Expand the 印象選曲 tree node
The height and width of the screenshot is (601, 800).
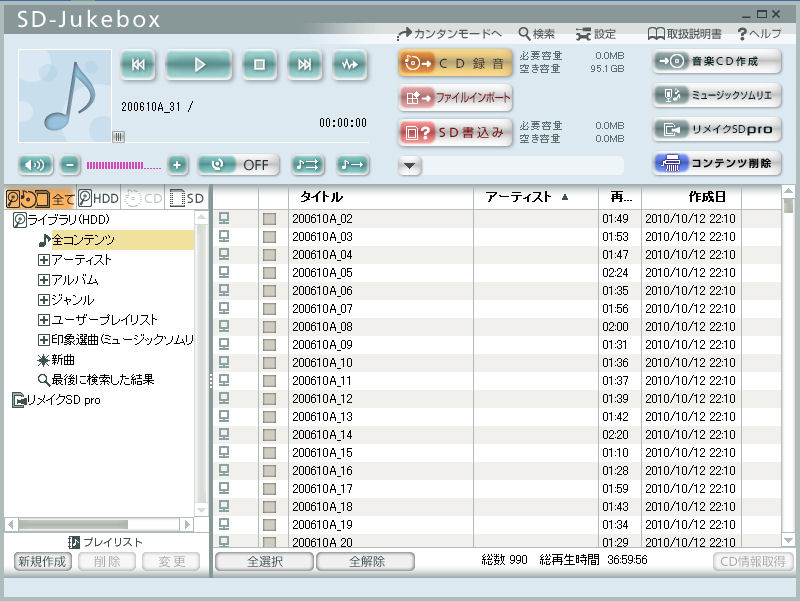tap(44, 340)
